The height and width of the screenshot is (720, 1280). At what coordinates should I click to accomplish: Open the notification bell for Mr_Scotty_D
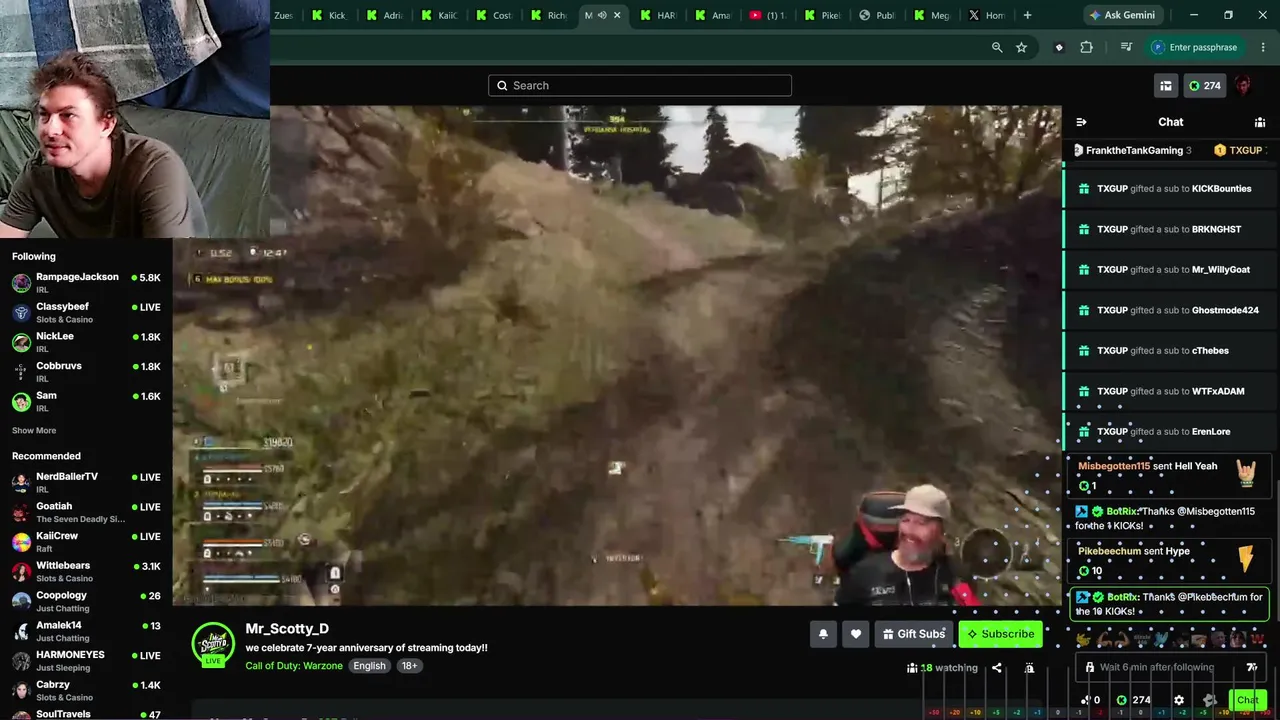click(823, 634)
